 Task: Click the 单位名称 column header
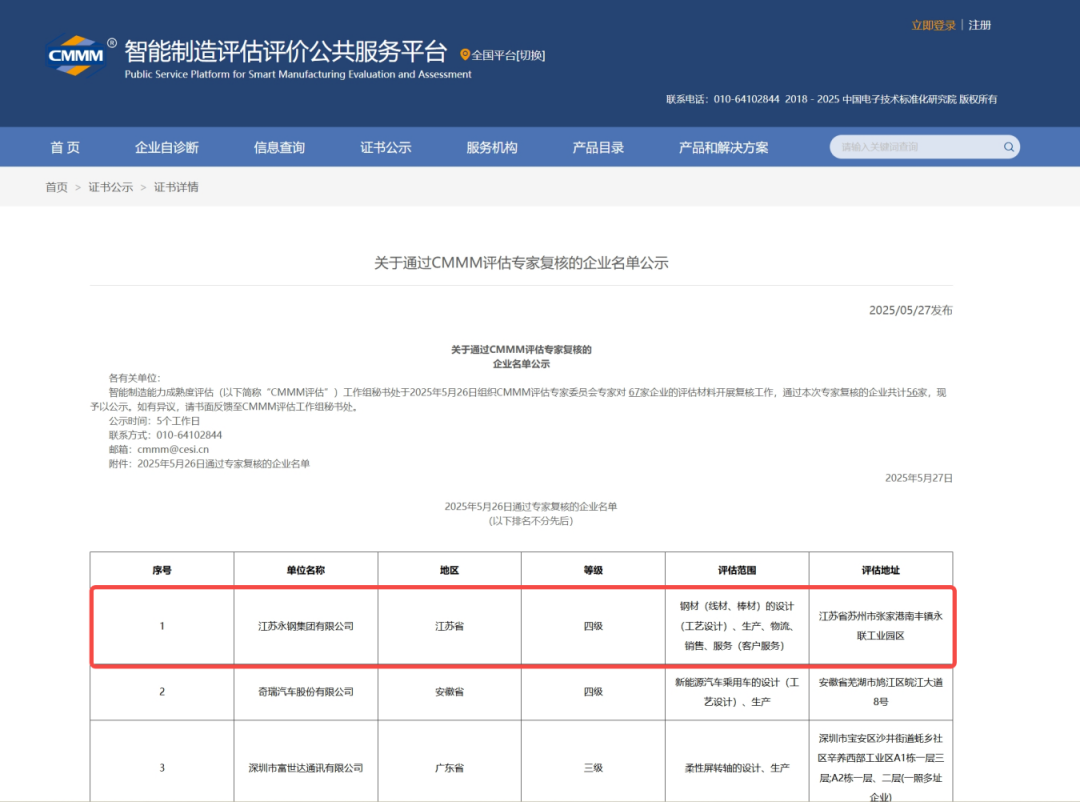point(306,570)
